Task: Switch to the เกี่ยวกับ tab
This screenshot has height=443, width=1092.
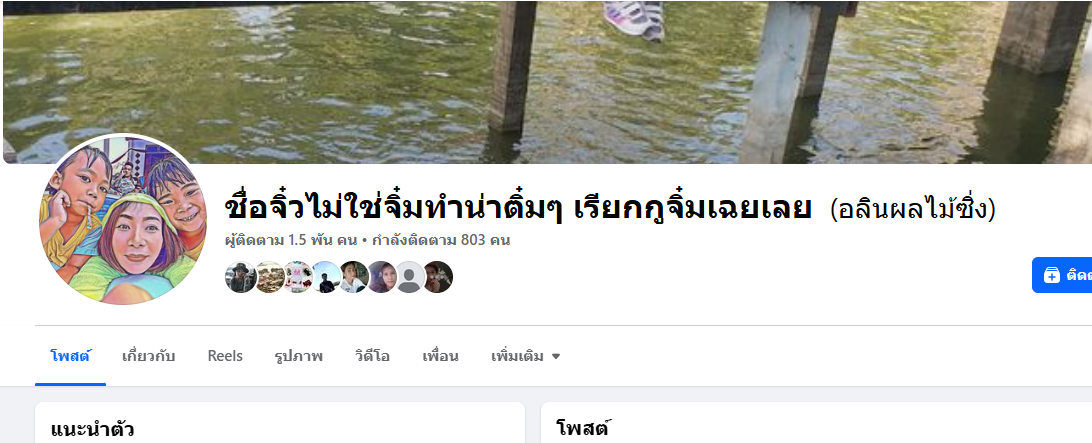Action: click(148, 357)
